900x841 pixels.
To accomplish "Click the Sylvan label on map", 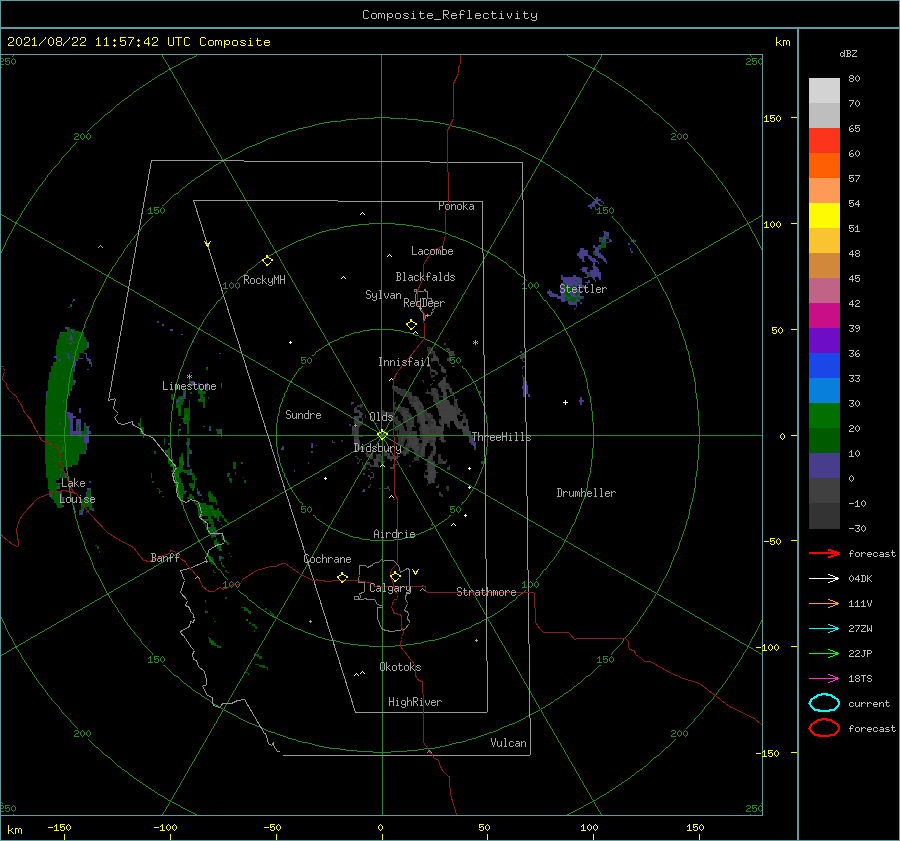I will 383,295.
